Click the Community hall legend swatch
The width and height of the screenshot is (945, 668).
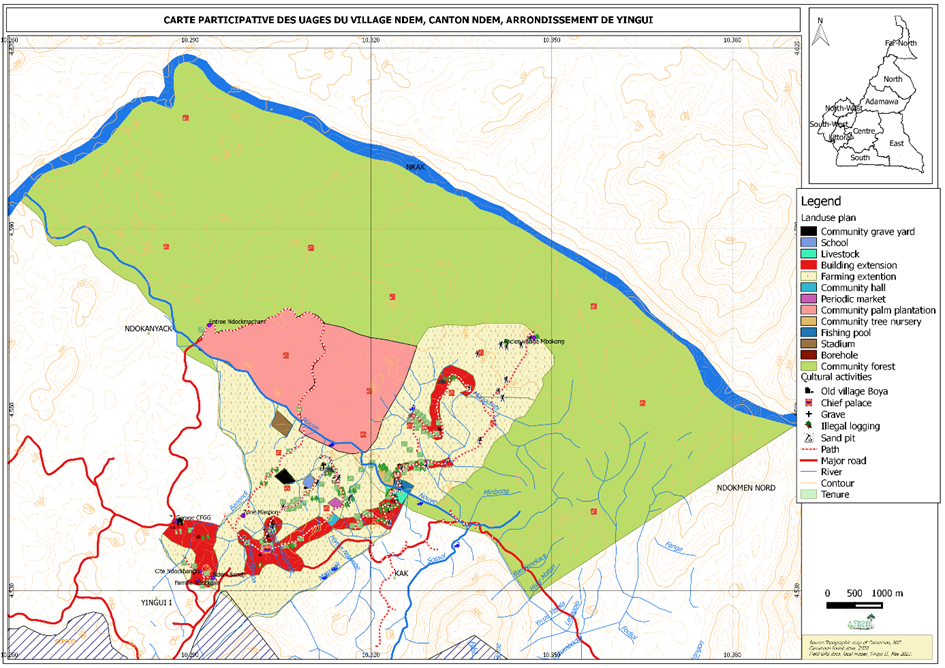[809, 288]
